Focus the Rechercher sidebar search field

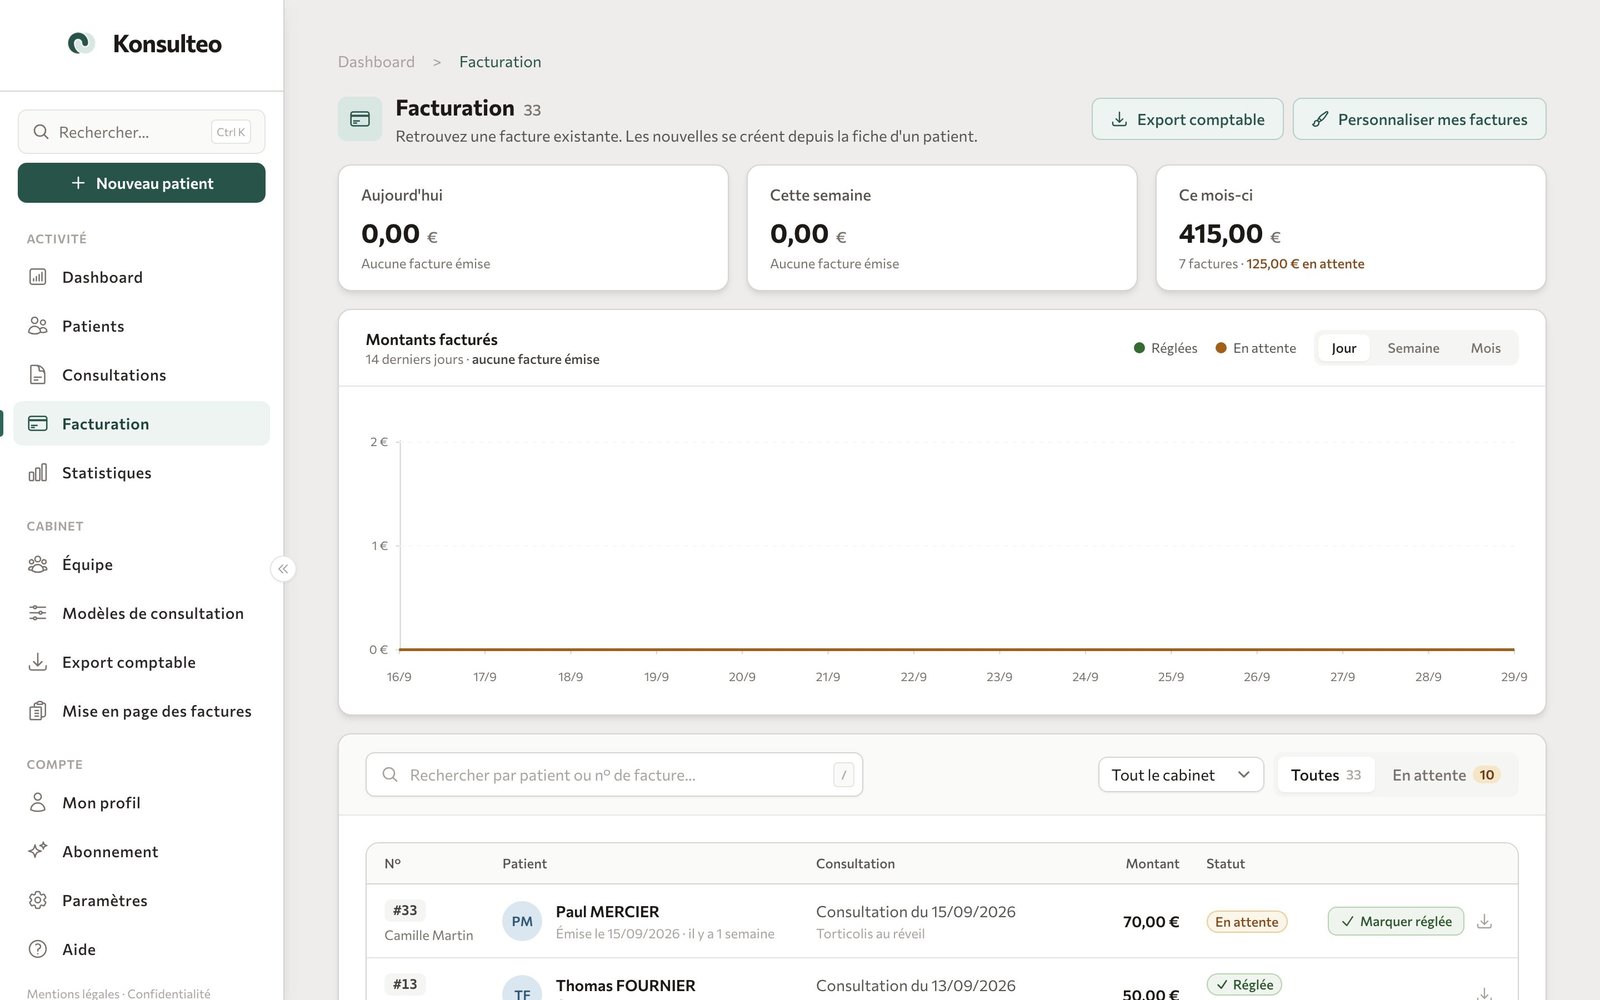(x=141, y=132)
